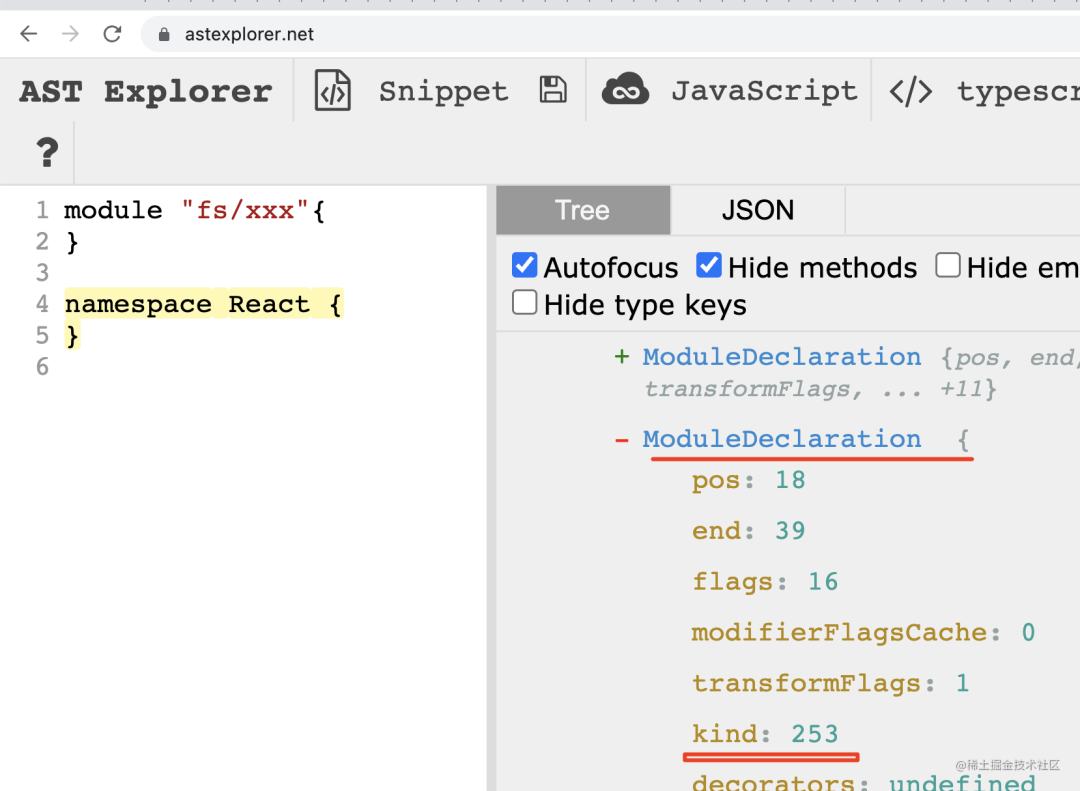
Task: Open the Snippet menu
Action: pos(444,91)
